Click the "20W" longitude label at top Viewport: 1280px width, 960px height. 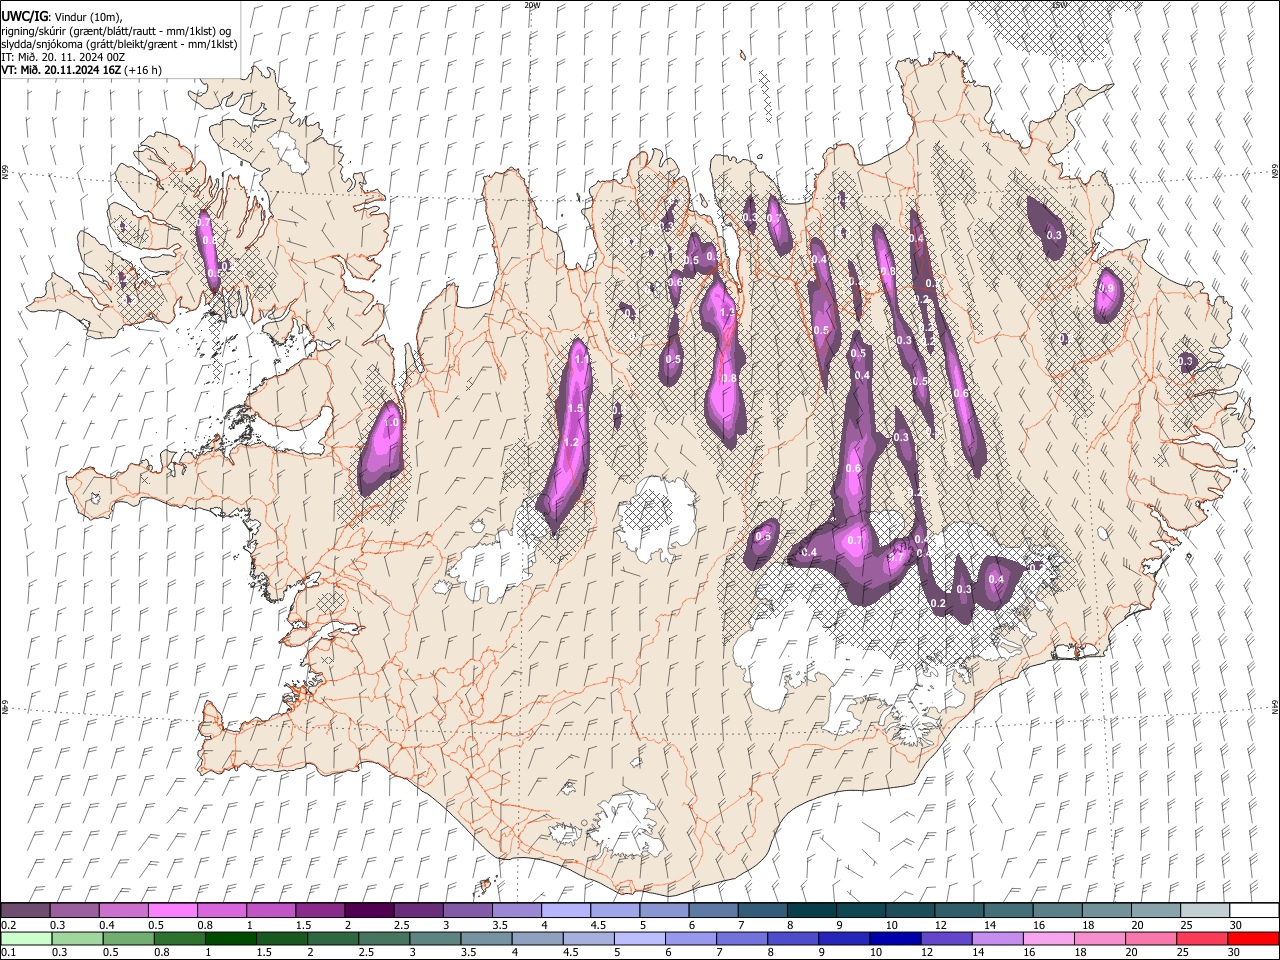pos(532,5)
